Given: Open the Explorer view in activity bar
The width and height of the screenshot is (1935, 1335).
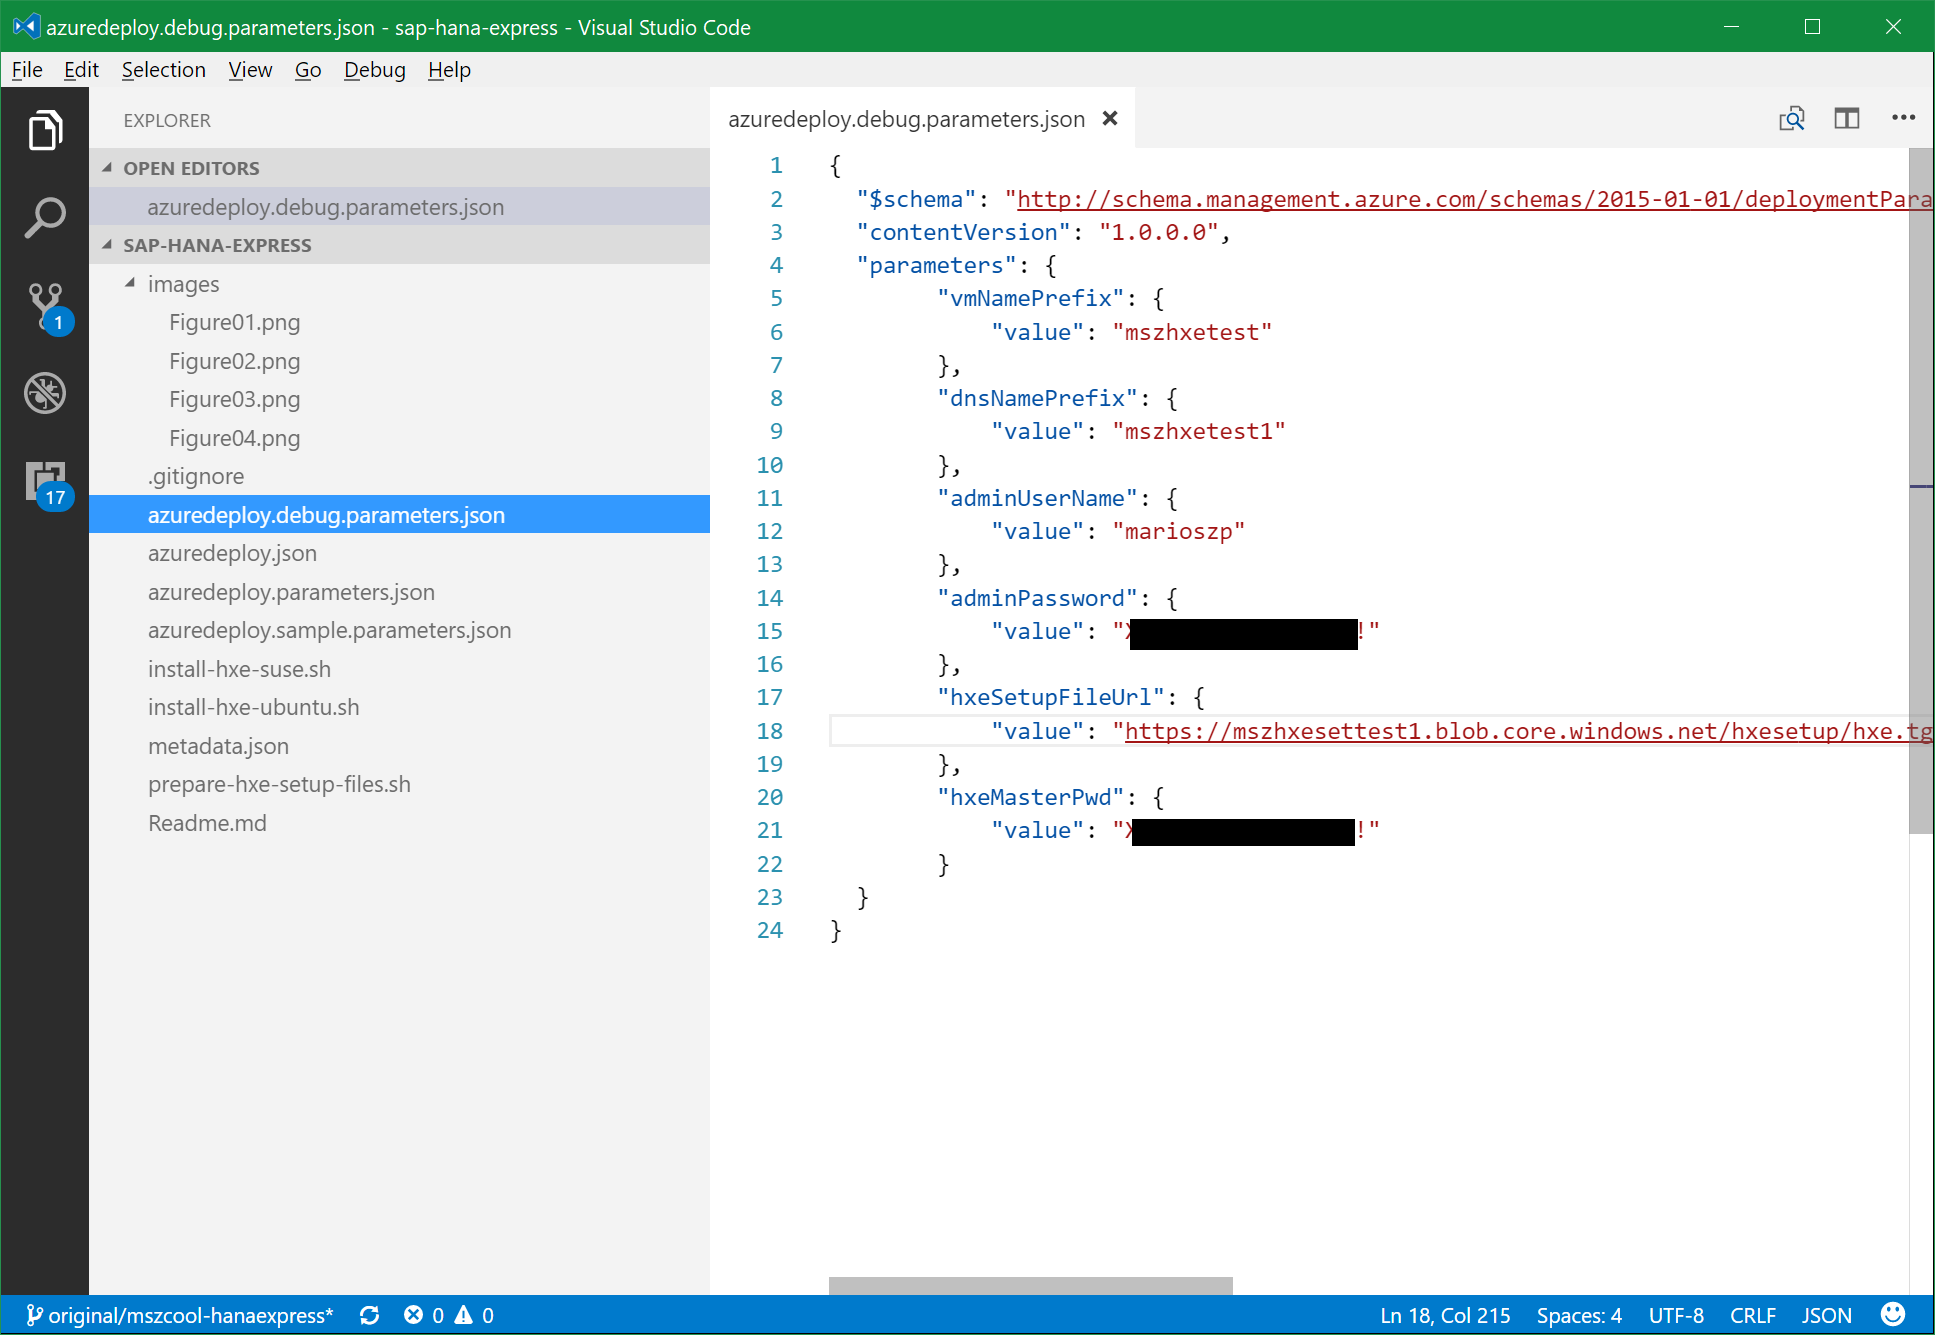Looking at the screenshot, I should (x=45, y=131).
